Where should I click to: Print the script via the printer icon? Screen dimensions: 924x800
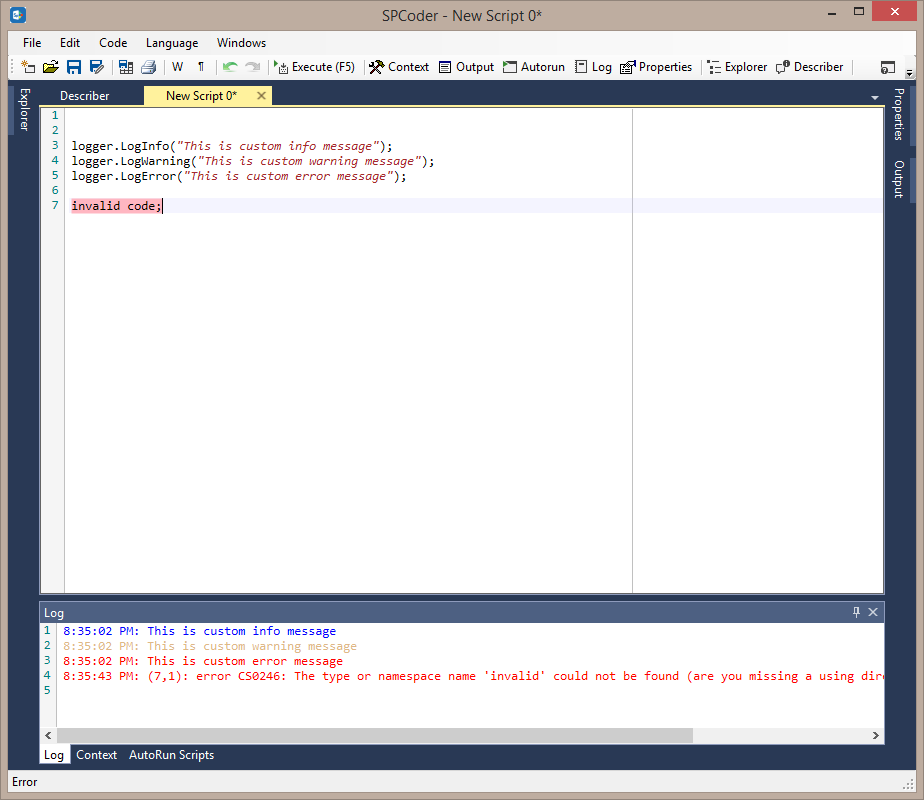click(148, 67)
